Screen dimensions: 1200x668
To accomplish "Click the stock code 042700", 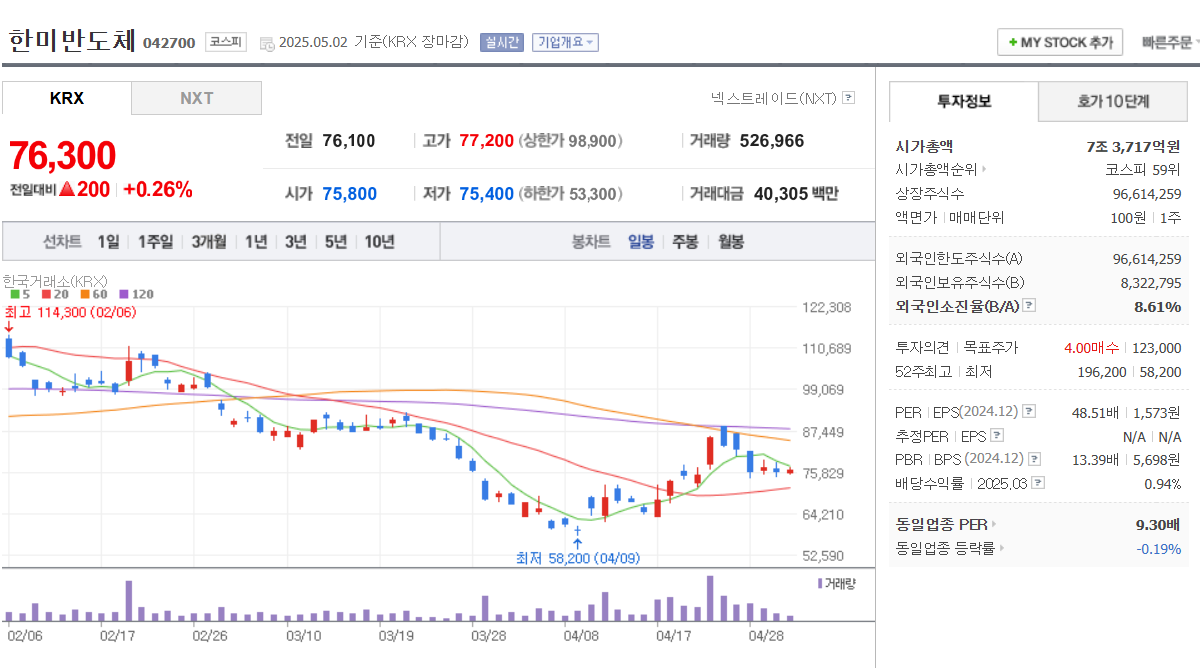I will (169, 43).
